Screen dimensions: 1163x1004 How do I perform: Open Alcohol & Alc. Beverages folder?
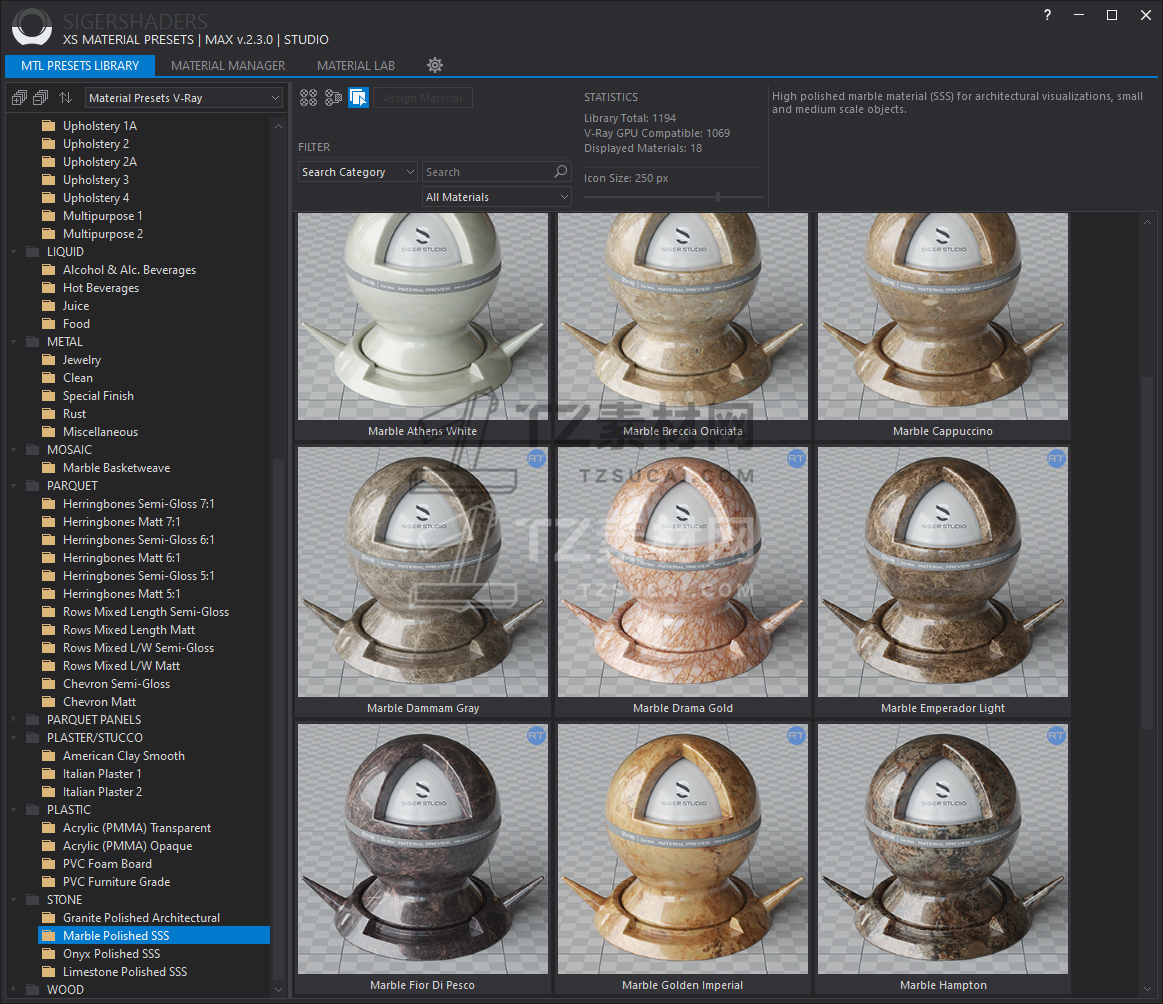click(x=129, y=270)
